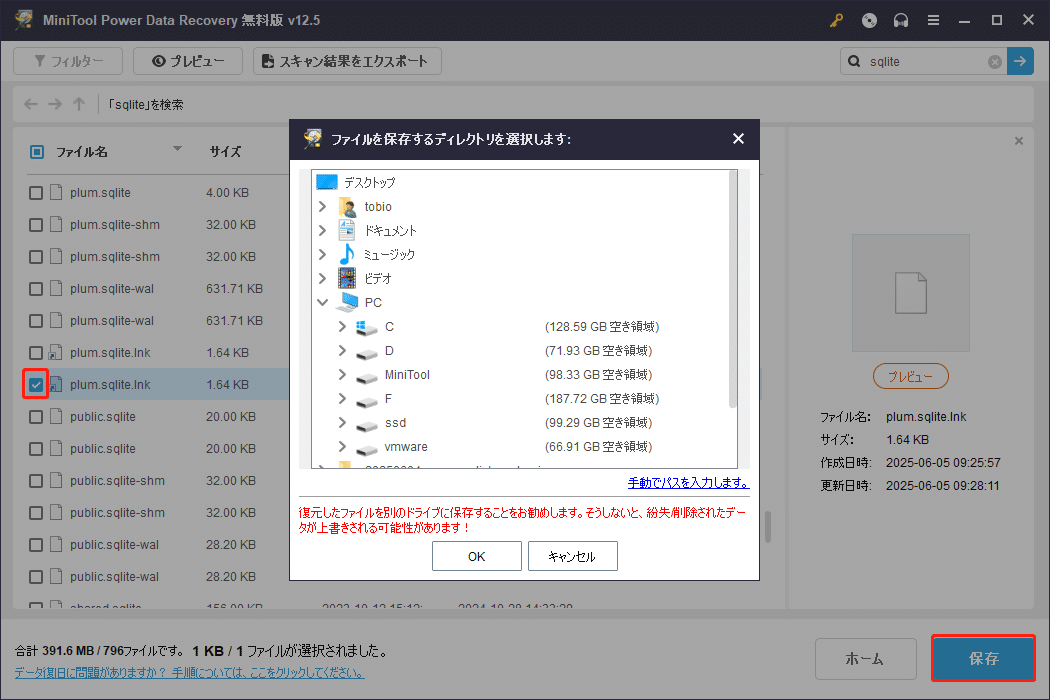Screen dimensions: 1050x700
Task: Open the headphones support icon
Action: tap(901, 20)
